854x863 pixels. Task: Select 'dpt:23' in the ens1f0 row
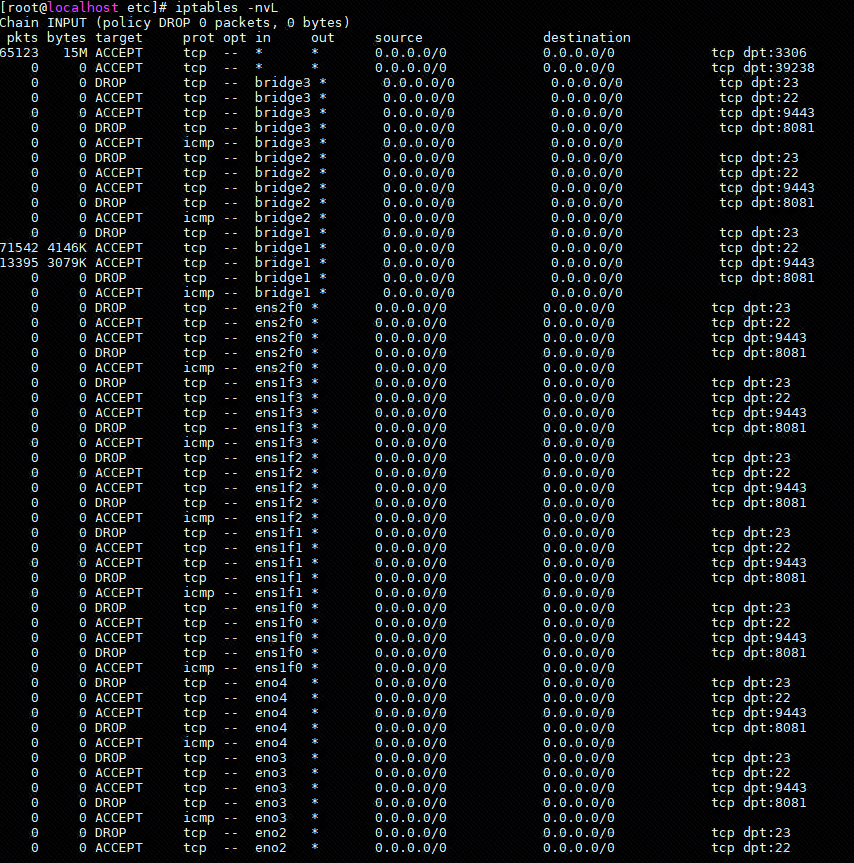[767, 608]
